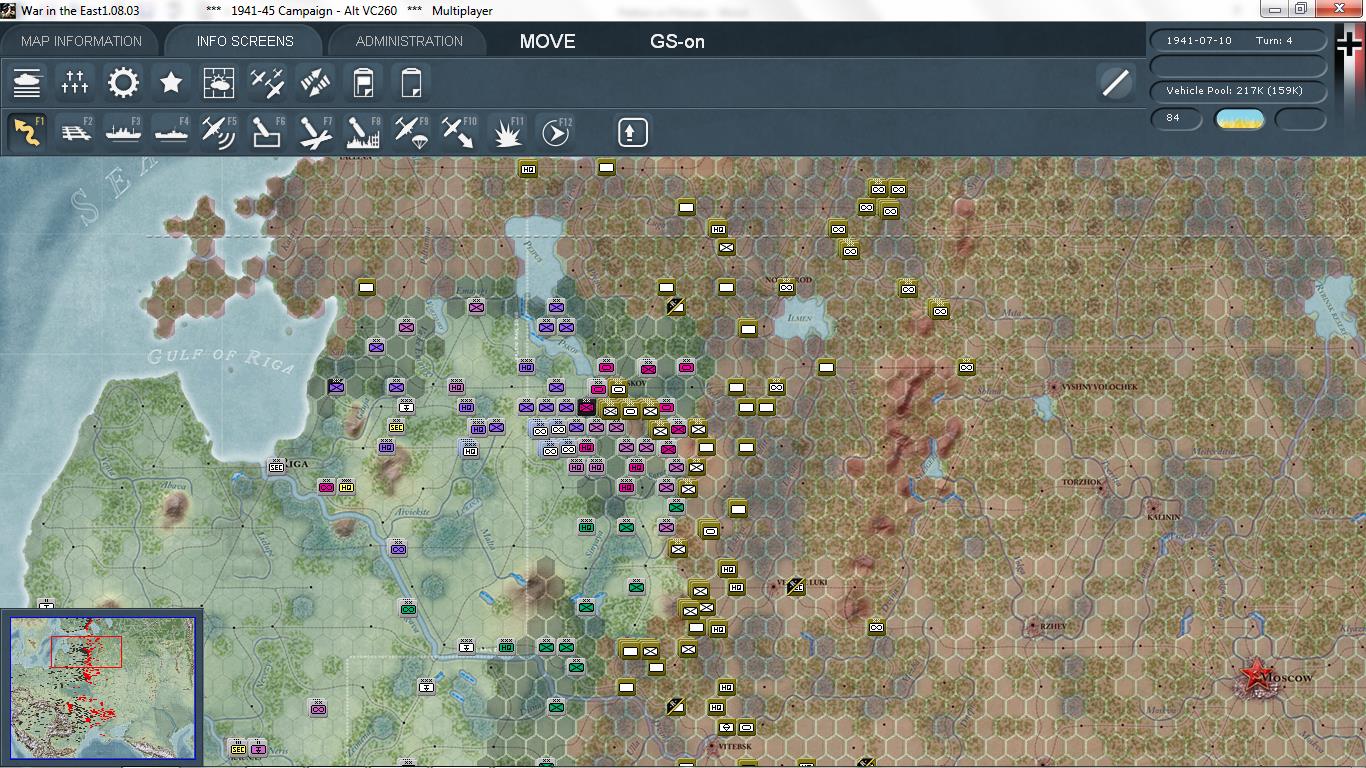Open the victory screen star icon
This screenshot has height=768, width=1366.
(171, 82)
